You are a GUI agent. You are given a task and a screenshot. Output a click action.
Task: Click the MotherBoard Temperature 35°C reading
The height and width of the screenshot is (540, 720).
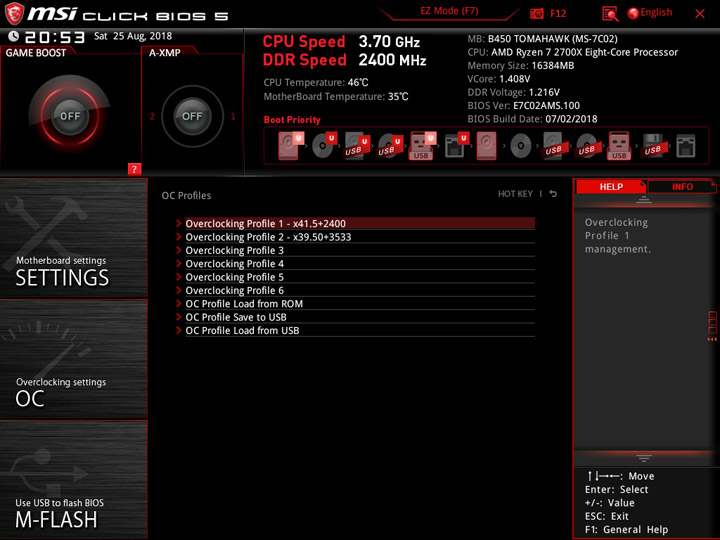coord(336,96)
